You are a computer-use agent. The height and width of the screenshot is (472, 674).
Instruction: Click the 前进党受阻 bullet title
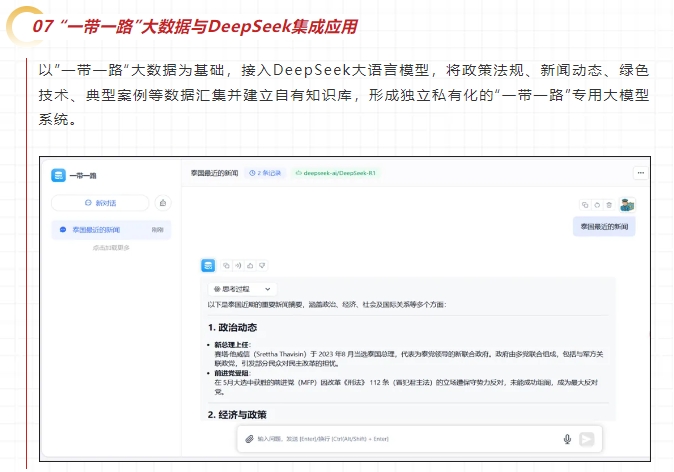point(231,373)
